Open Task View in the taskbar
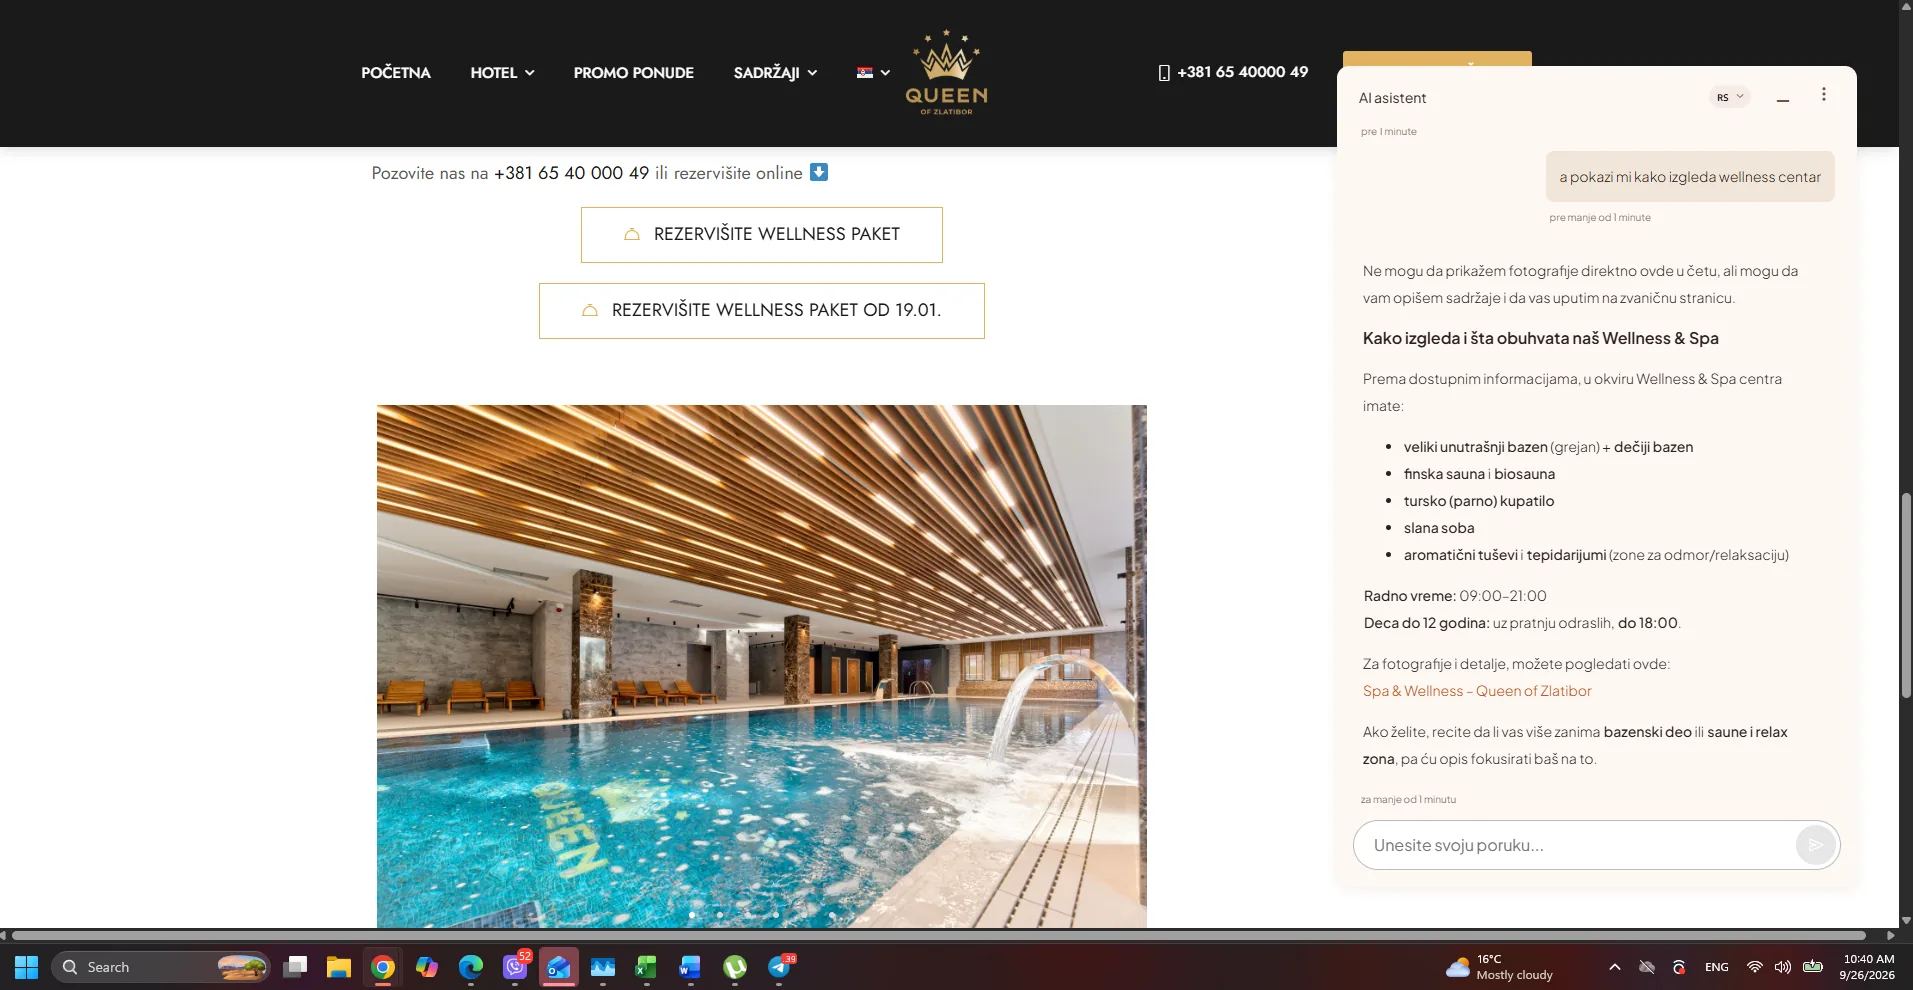The height and width of the screenshot is (990, 1913). coord(295,967)
